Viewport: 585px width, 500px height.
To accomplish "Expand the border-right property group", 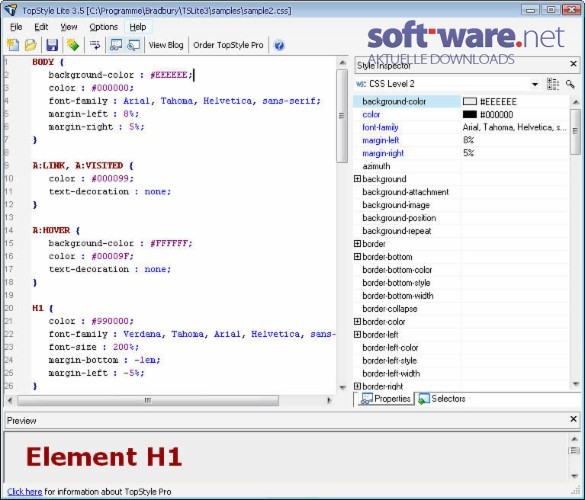I will [x=357, y=386].
